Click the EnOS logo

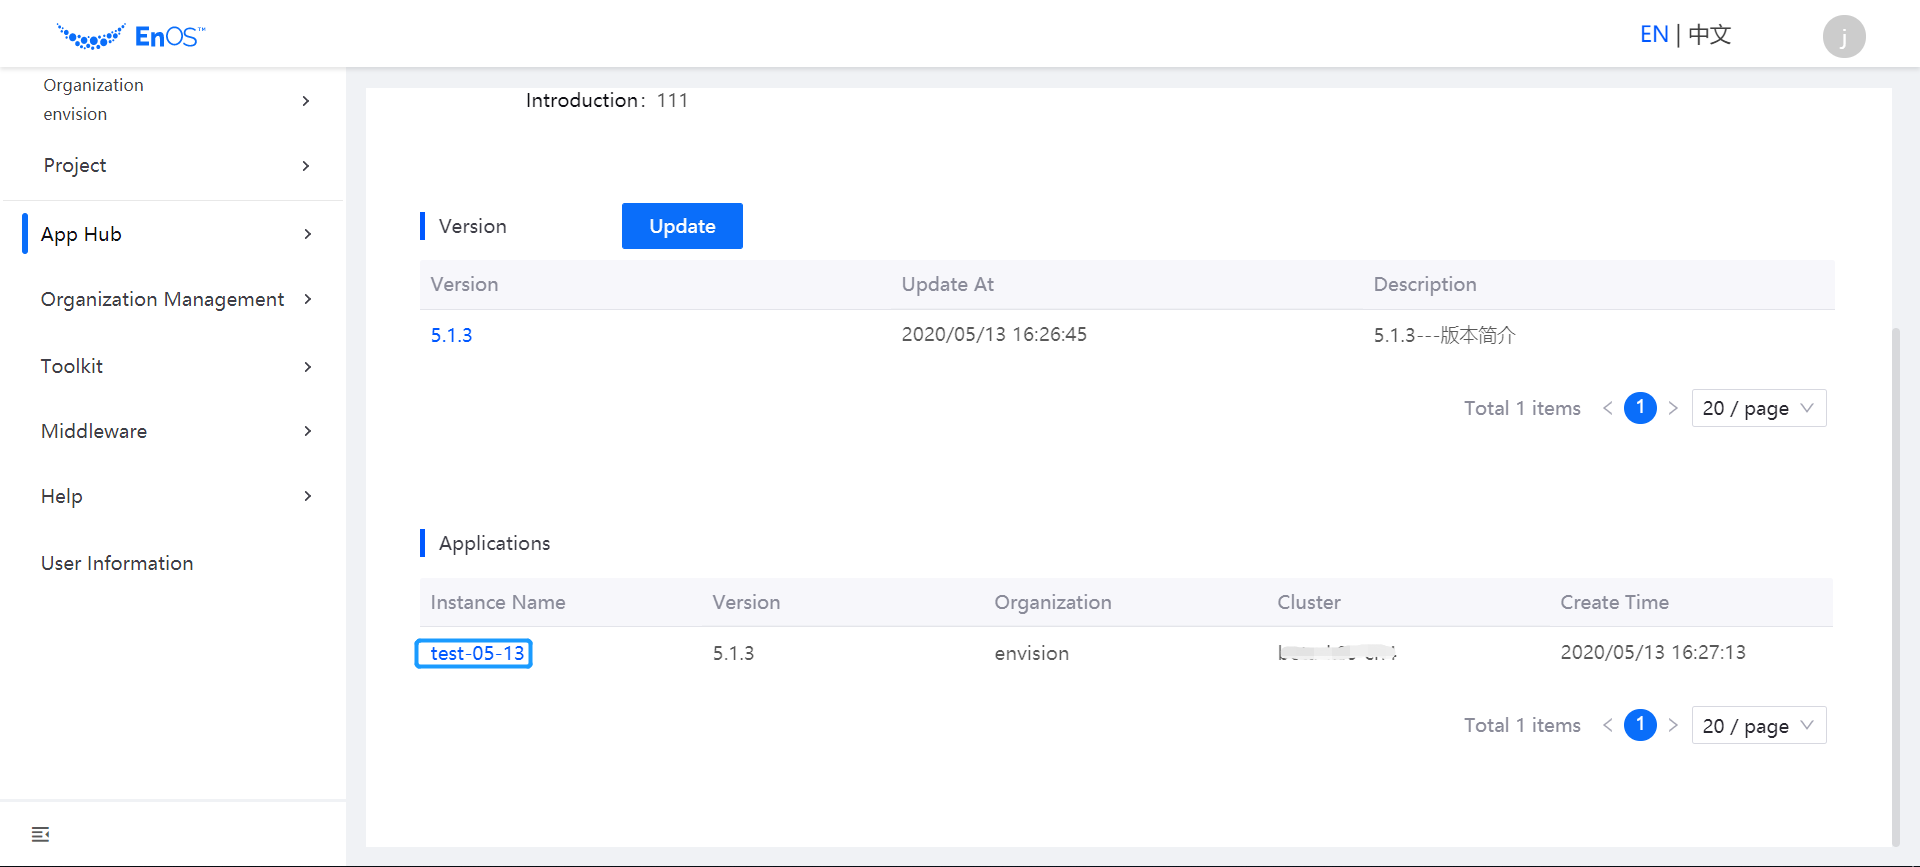tap(131, 36)
